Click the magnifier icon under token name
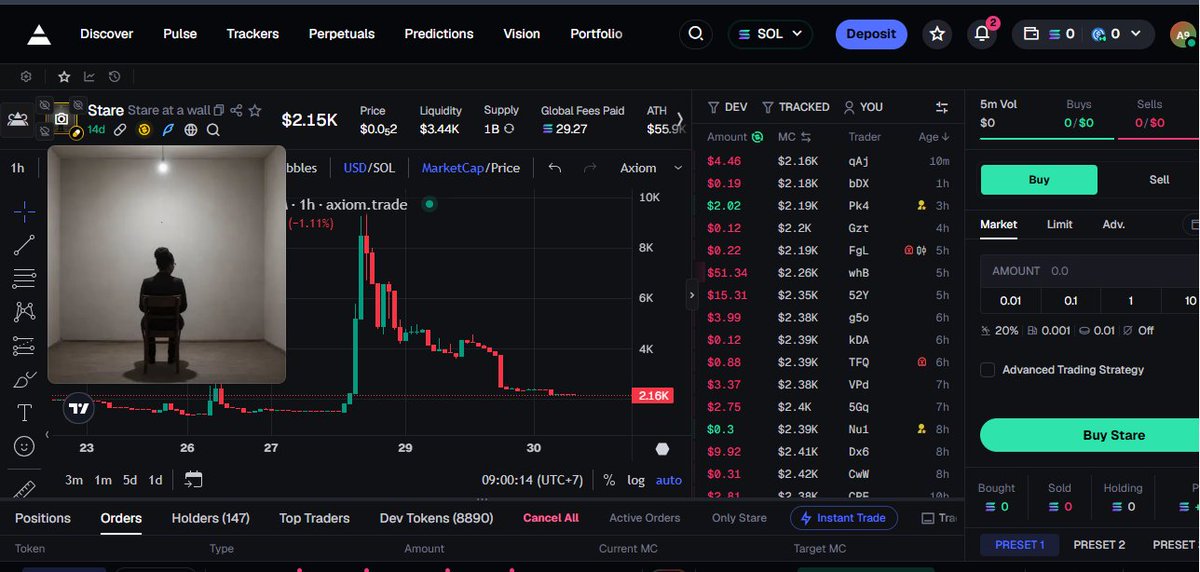Image resolution: width=1200 pixels, height=572 pixels. click(213, 130)
